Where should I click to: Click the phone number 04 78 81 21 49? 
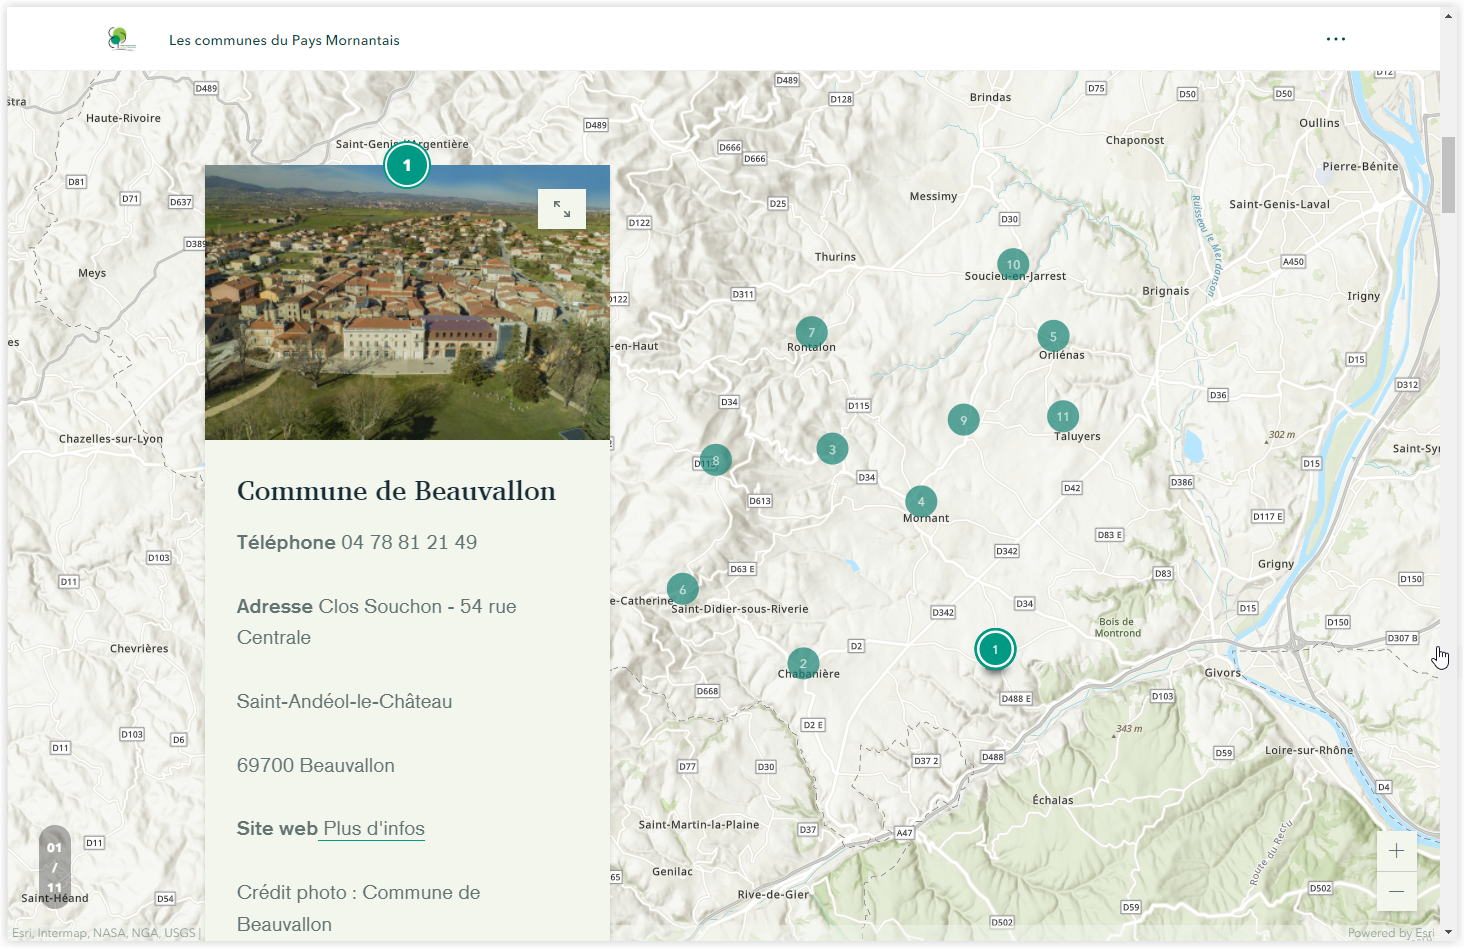pos(409,542)
